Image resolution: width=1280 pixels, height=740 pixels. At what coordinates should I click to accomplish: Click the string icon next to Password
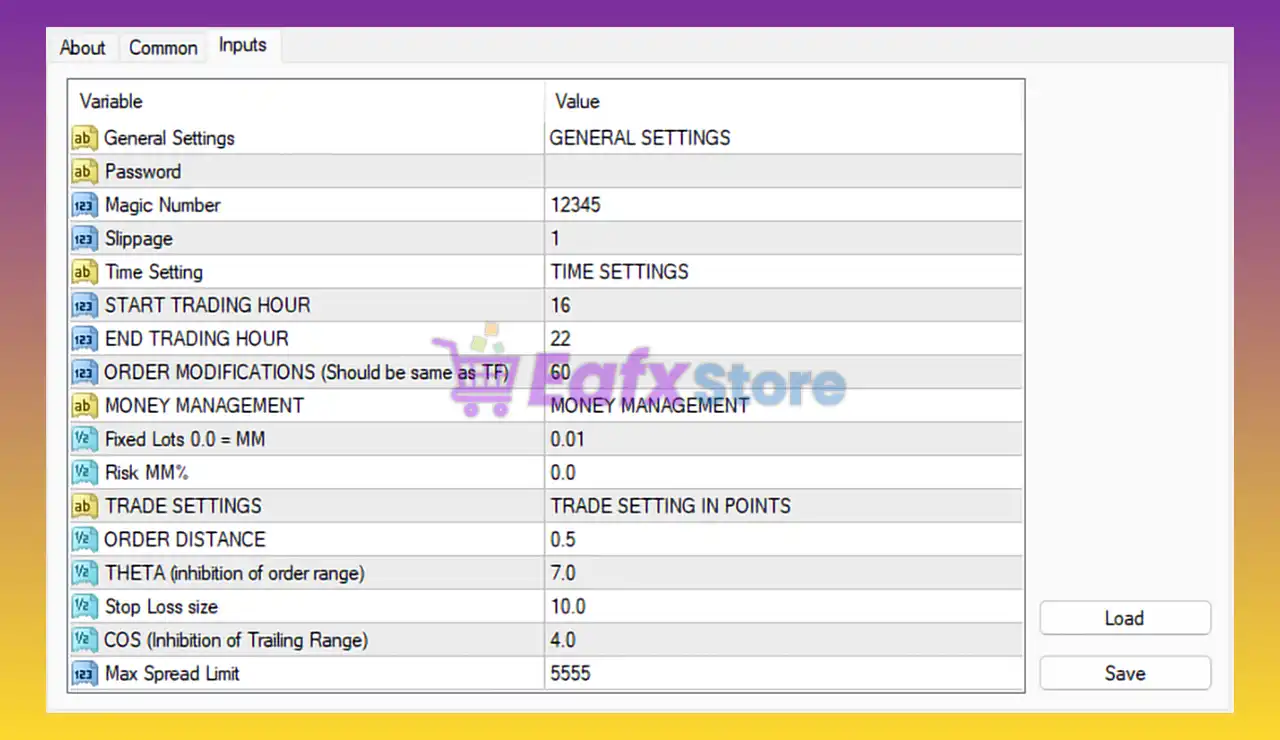pos(84,172)
